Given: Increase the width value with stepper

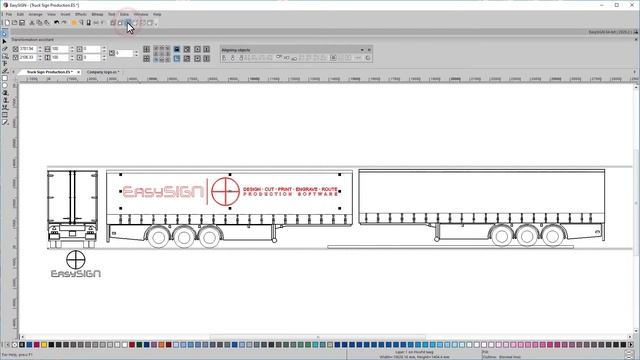Looking at the screenshot, I should [x=40, y=47].
